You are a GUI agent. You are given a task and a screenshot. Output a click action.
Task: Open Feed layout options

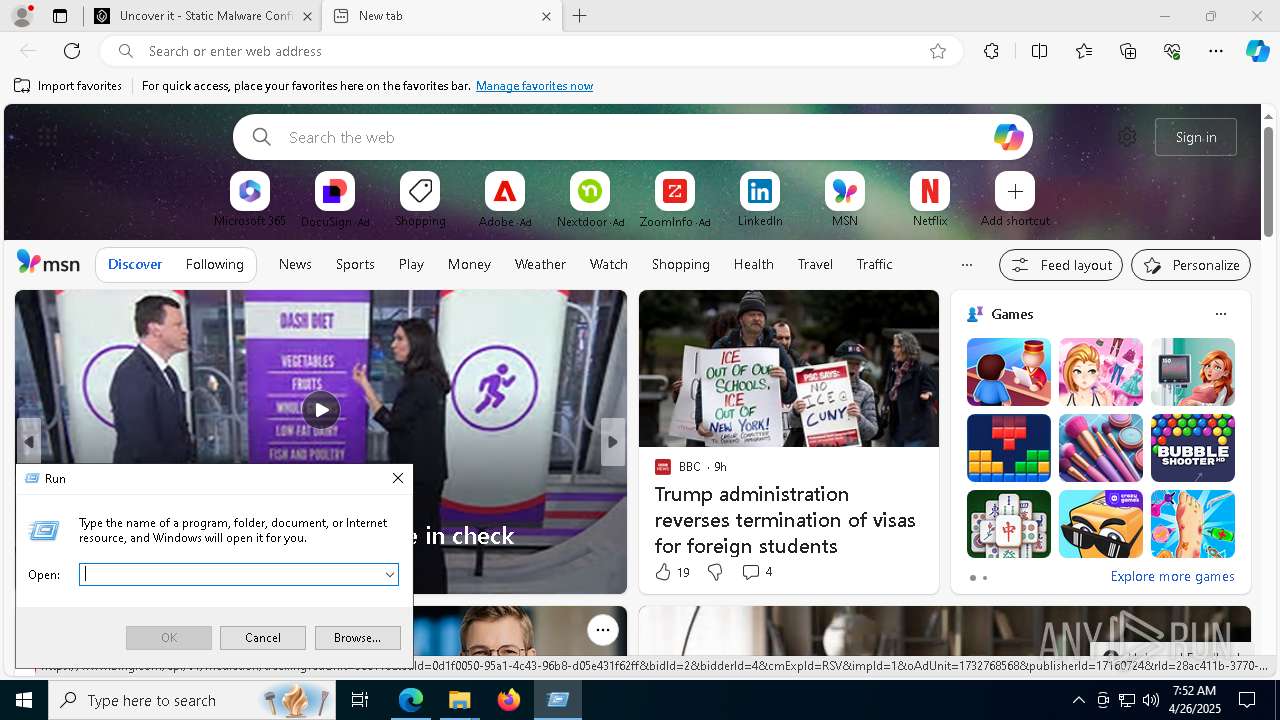click(x=1061, y=265)
